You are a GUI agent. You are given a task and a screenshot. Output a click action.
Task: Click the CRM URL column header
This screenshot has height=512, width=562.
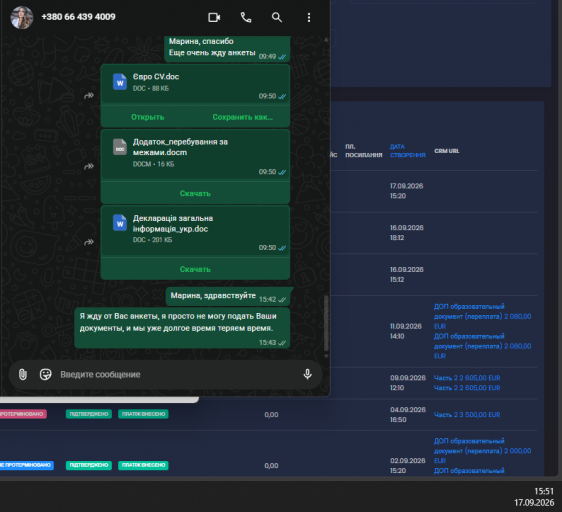point(447,151)
